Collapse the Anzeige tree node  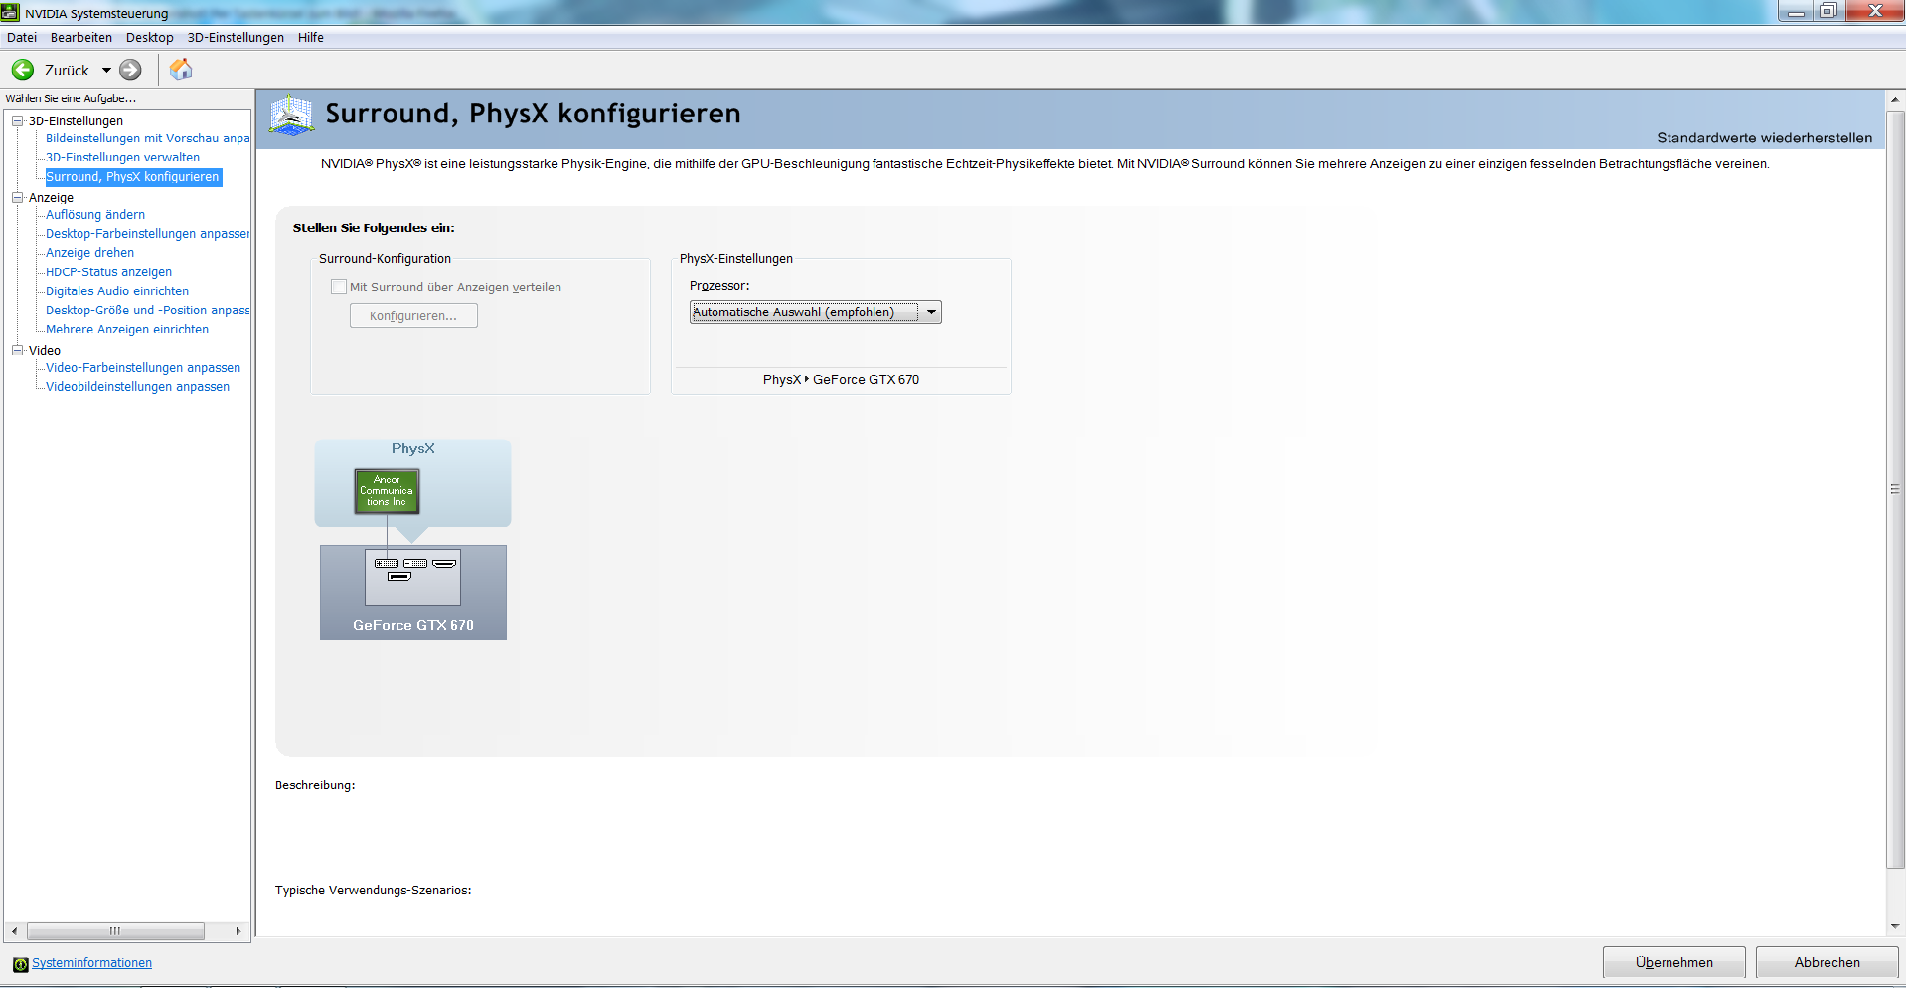pyautogui.click(x=17, y=198)
